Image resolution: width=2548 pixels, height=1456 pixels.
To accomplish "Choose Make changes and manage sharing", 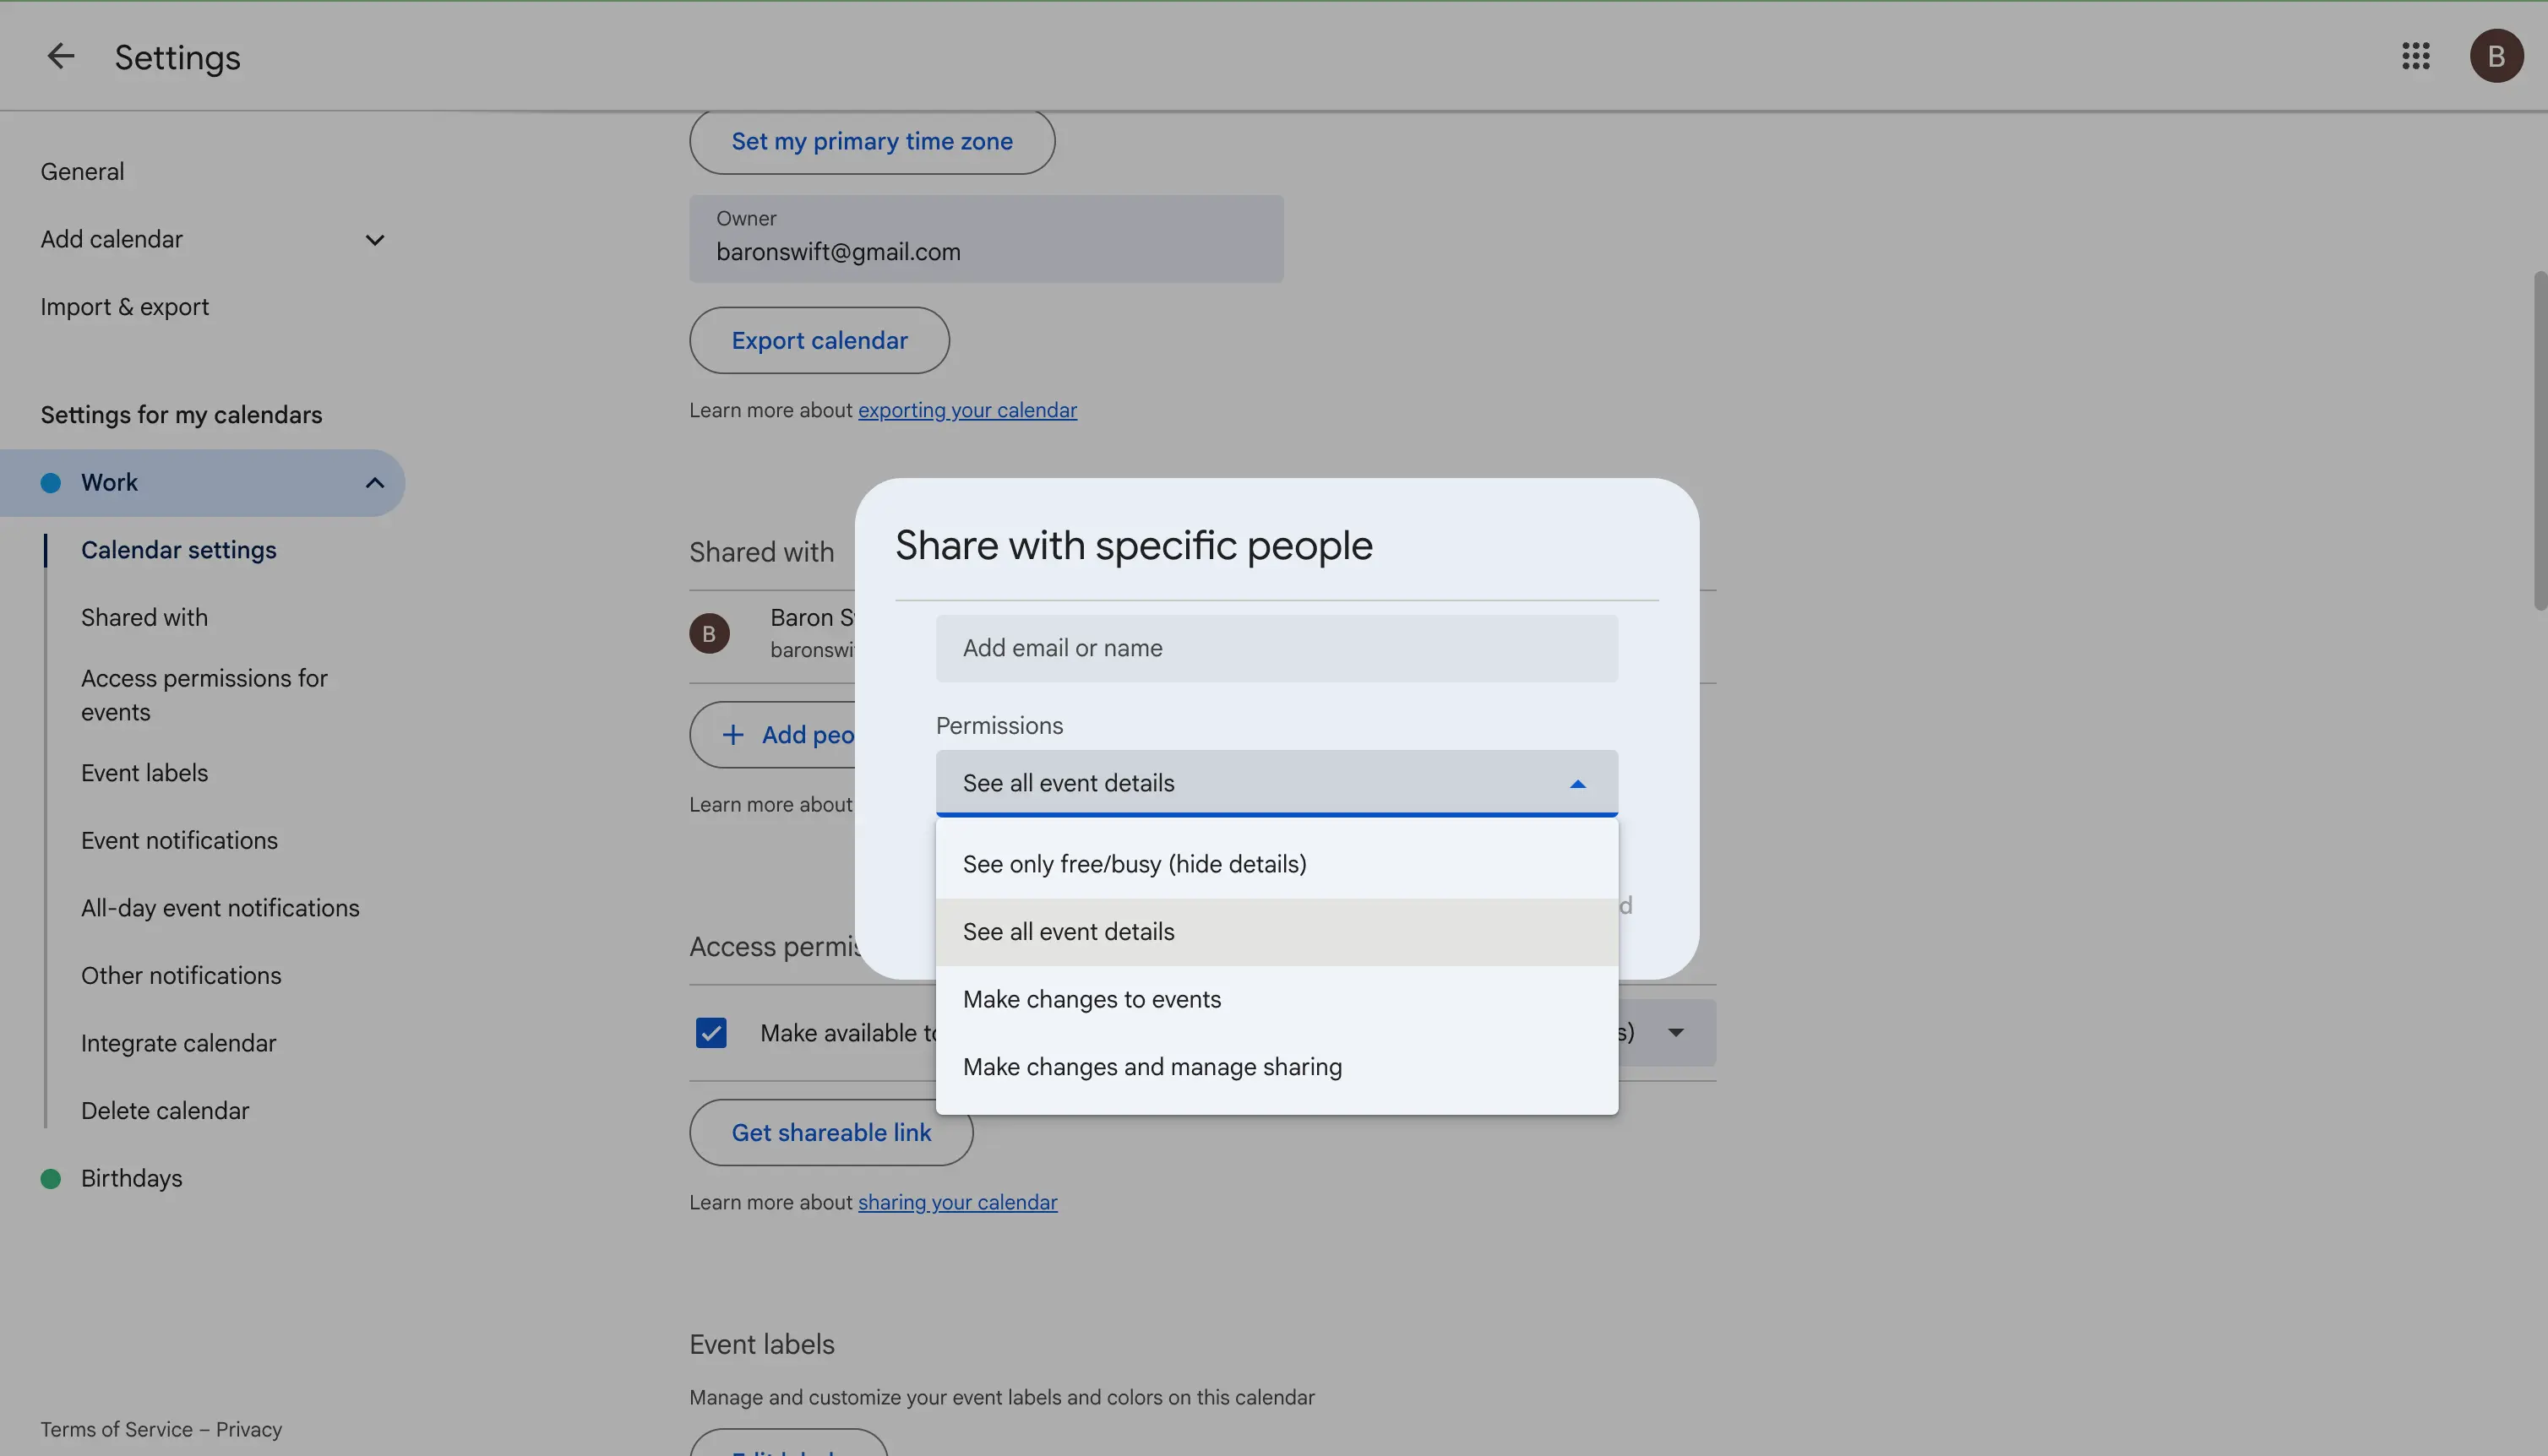I will point(1276,1067).
